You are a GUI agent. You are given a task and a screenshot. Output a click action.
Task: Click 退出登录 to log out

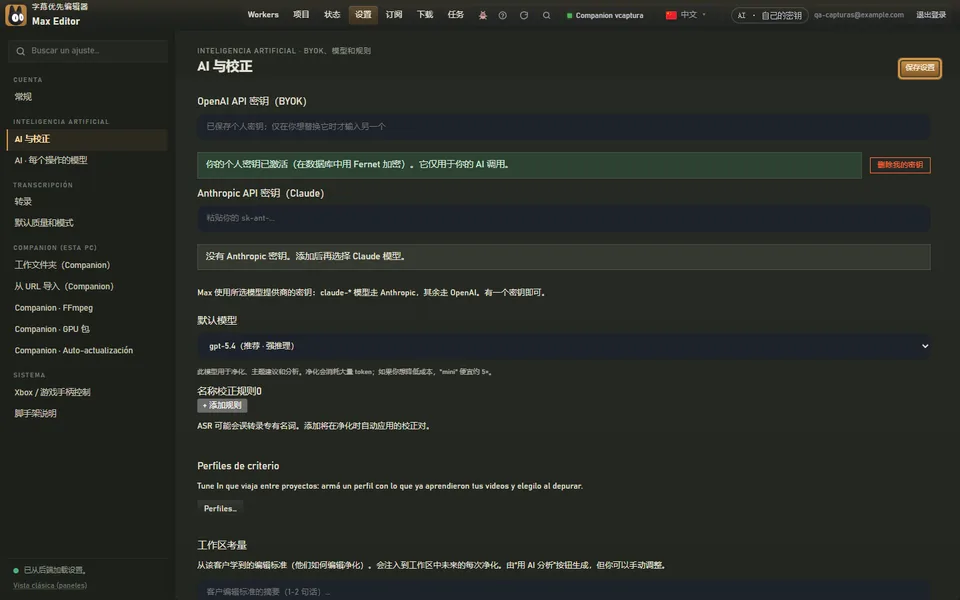point(931,15)
